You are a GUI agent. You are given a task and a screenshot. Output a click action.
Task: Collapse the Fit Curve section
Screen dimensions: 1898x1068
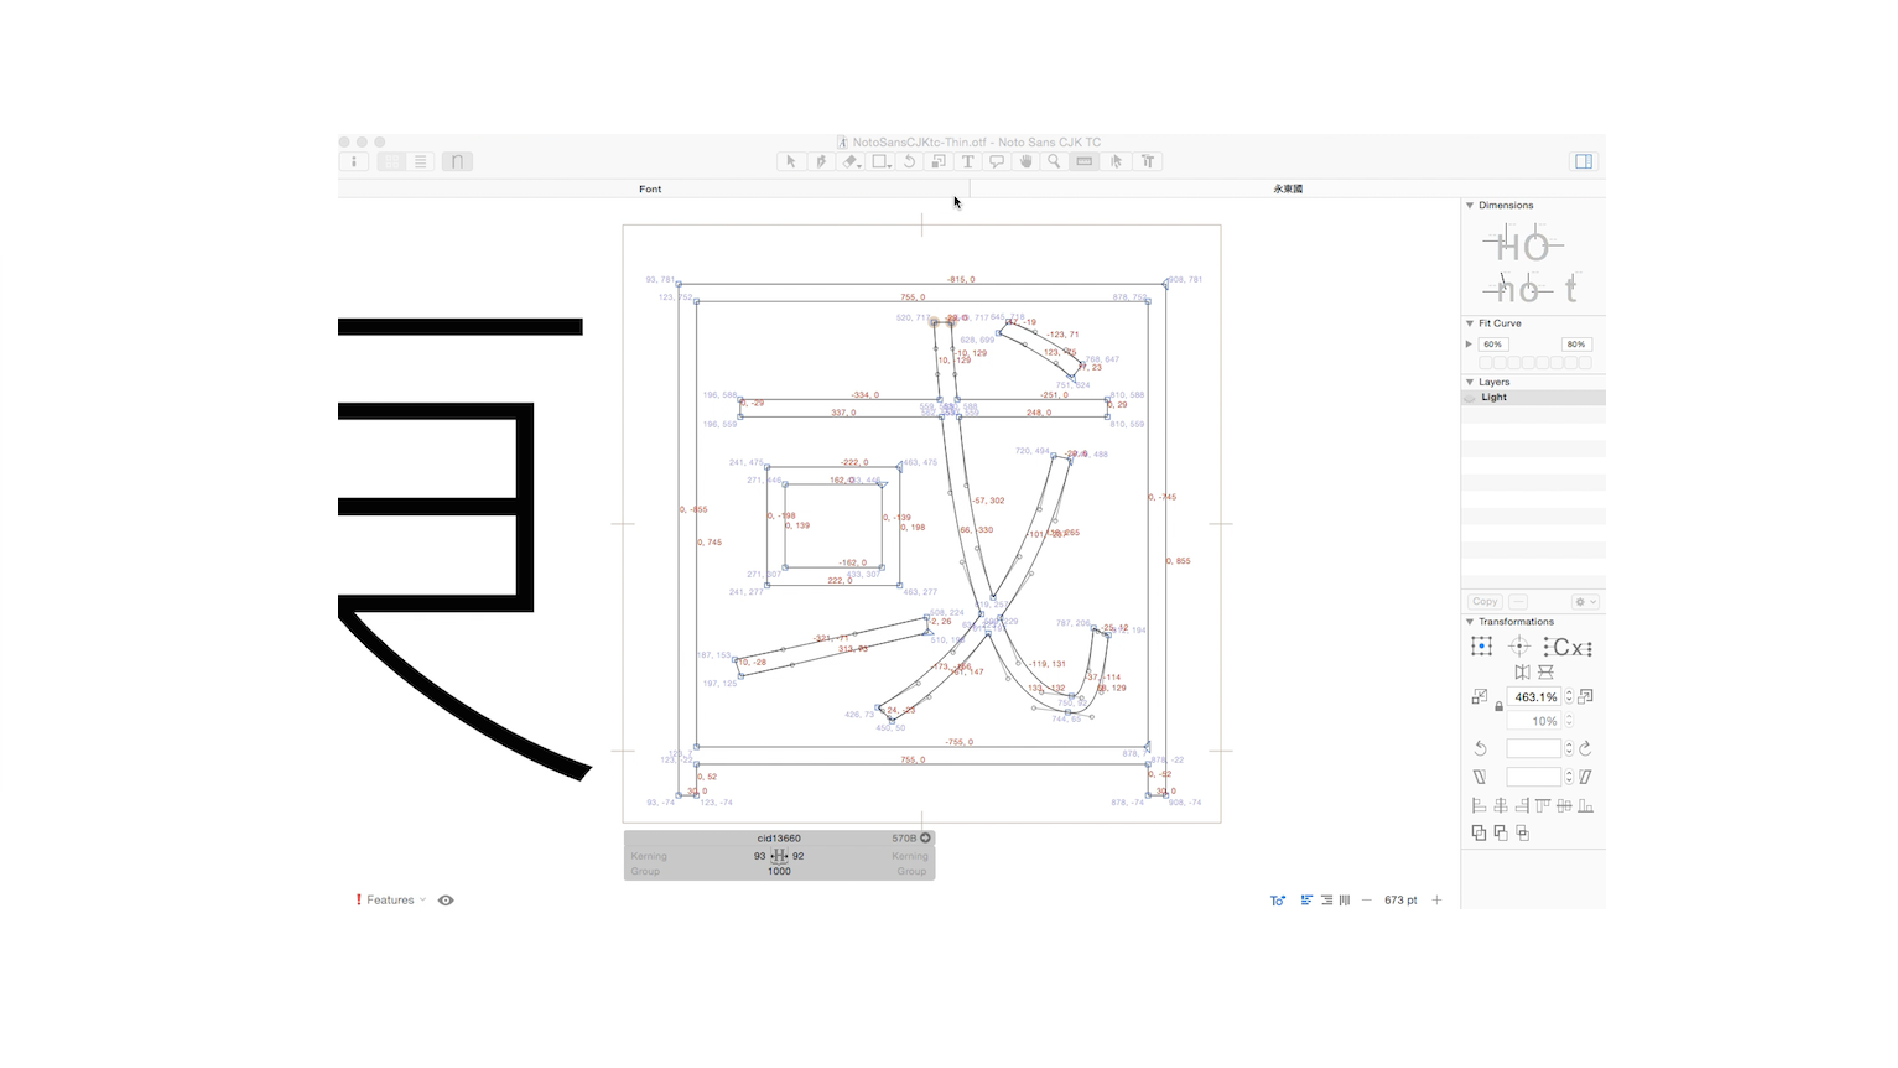[x=1470, y=323]
